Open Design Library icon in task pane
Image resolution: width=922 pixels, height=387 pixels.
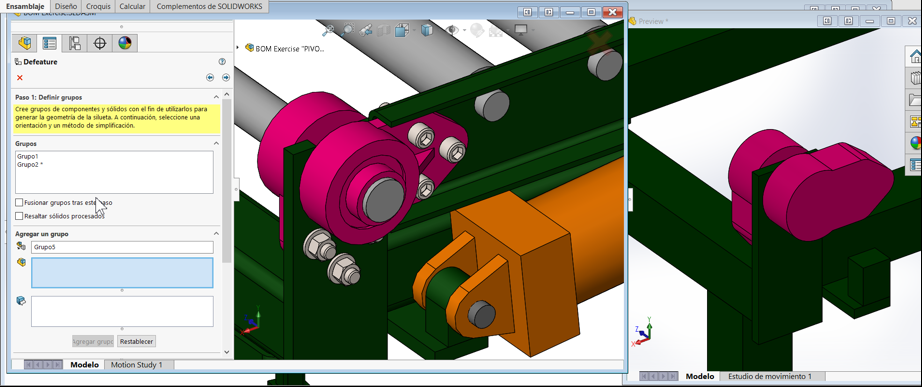[915, 78]
